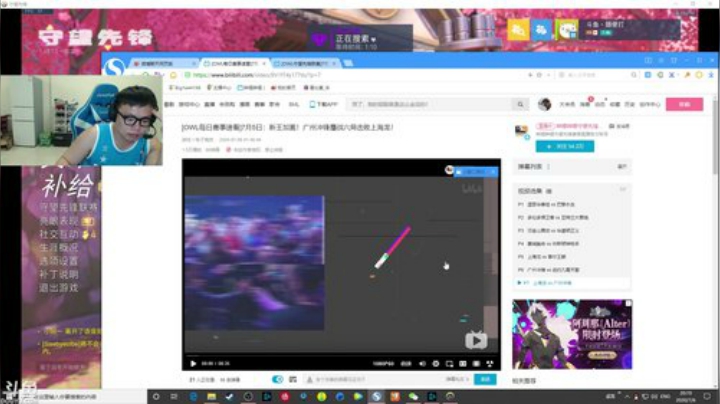This screenshot has height=404, width=720.
Task: Open 社交互动 in Overwatch menu
Action: pyautogui.click(x=59, y=234)
